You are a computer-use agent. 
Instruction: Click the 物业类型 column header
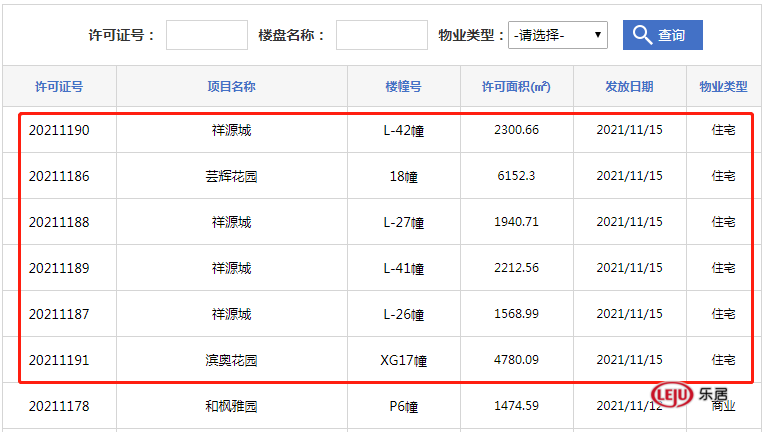(724, 87)
